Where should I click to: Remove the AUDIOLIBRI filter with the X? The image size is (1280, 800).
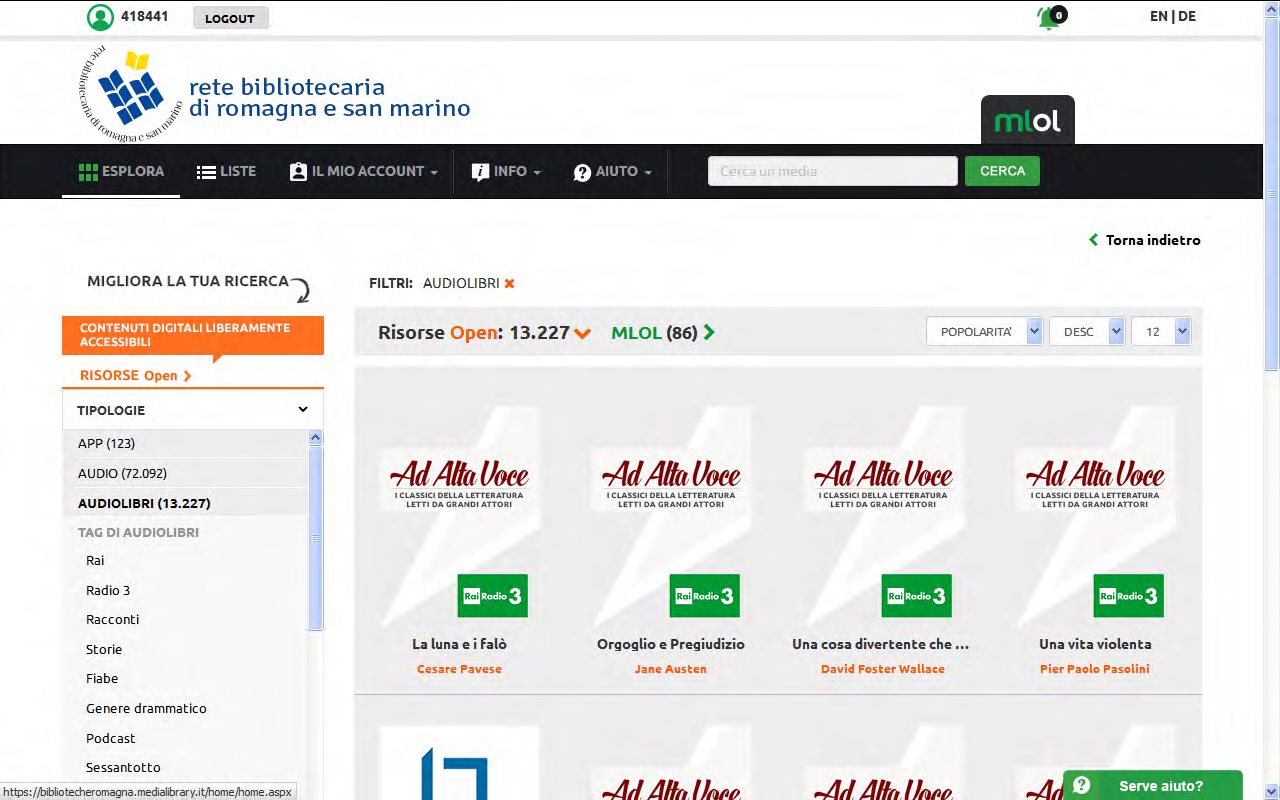509,283
